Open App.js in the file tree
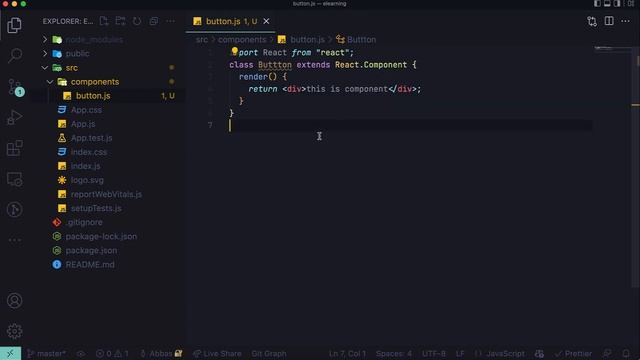The width and height of the screenshot is (640, 360). tap(83, 124)
